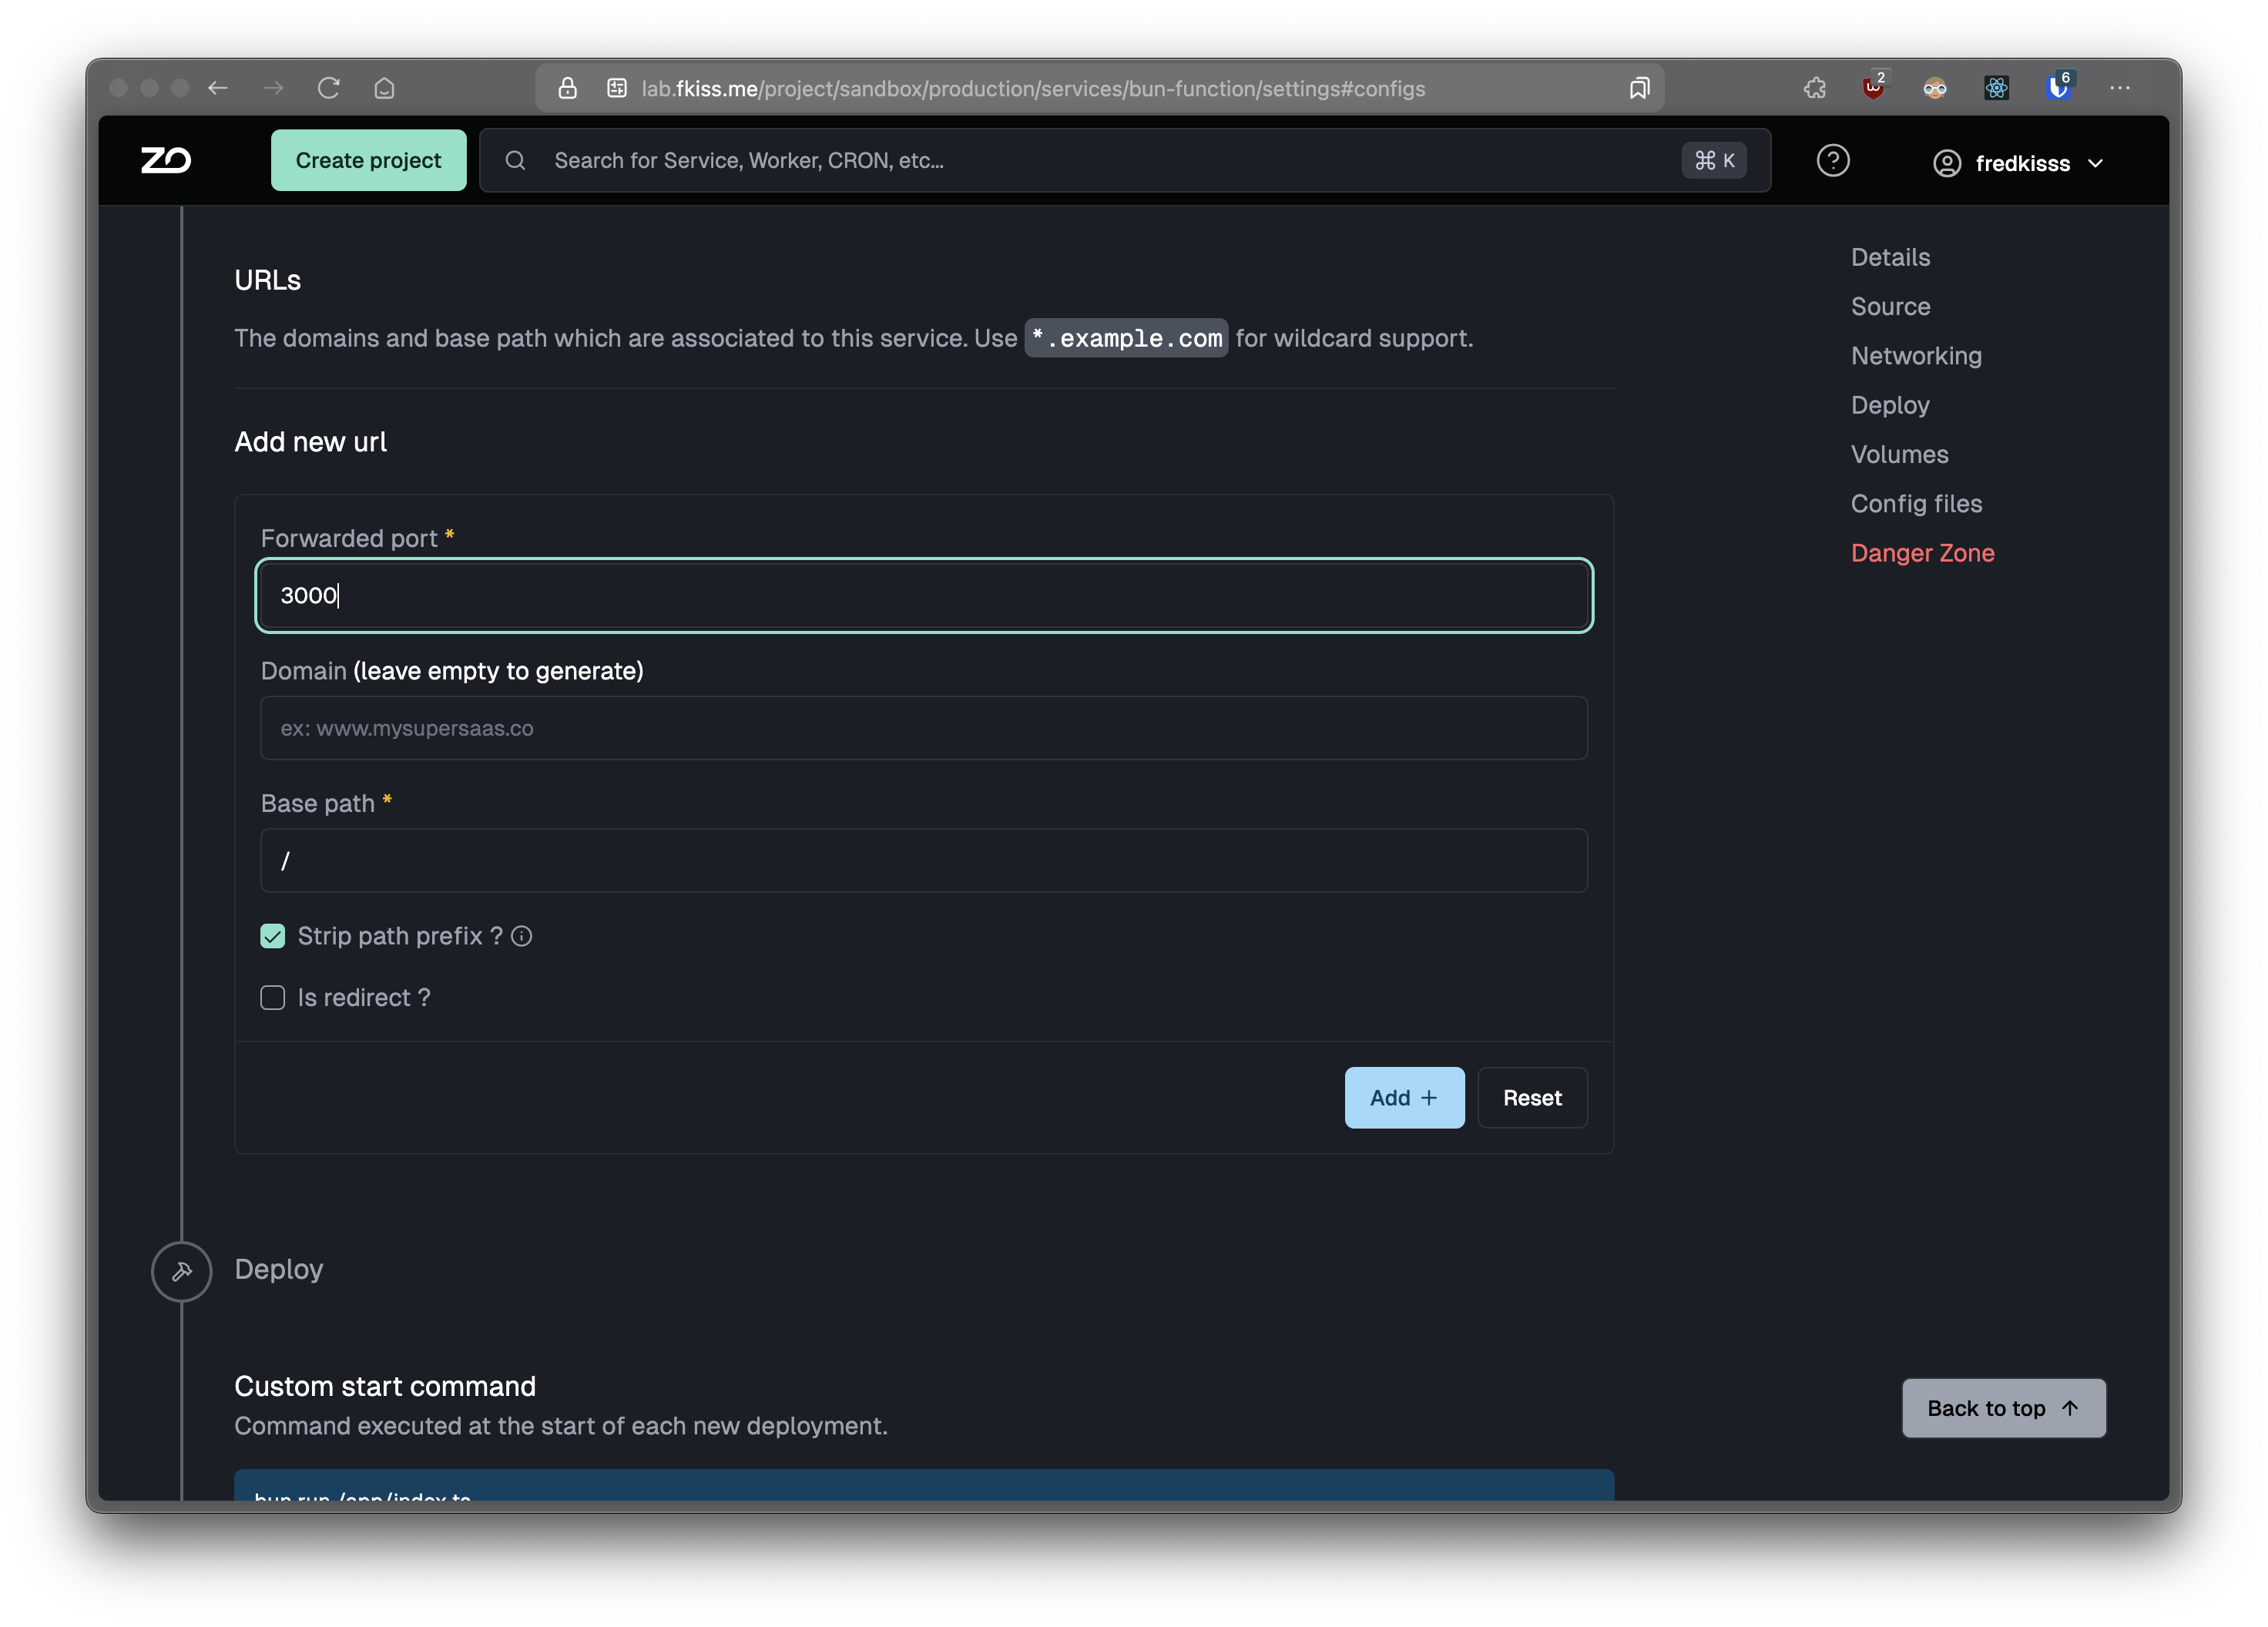Jump to Networking section

click(1916, 355)
